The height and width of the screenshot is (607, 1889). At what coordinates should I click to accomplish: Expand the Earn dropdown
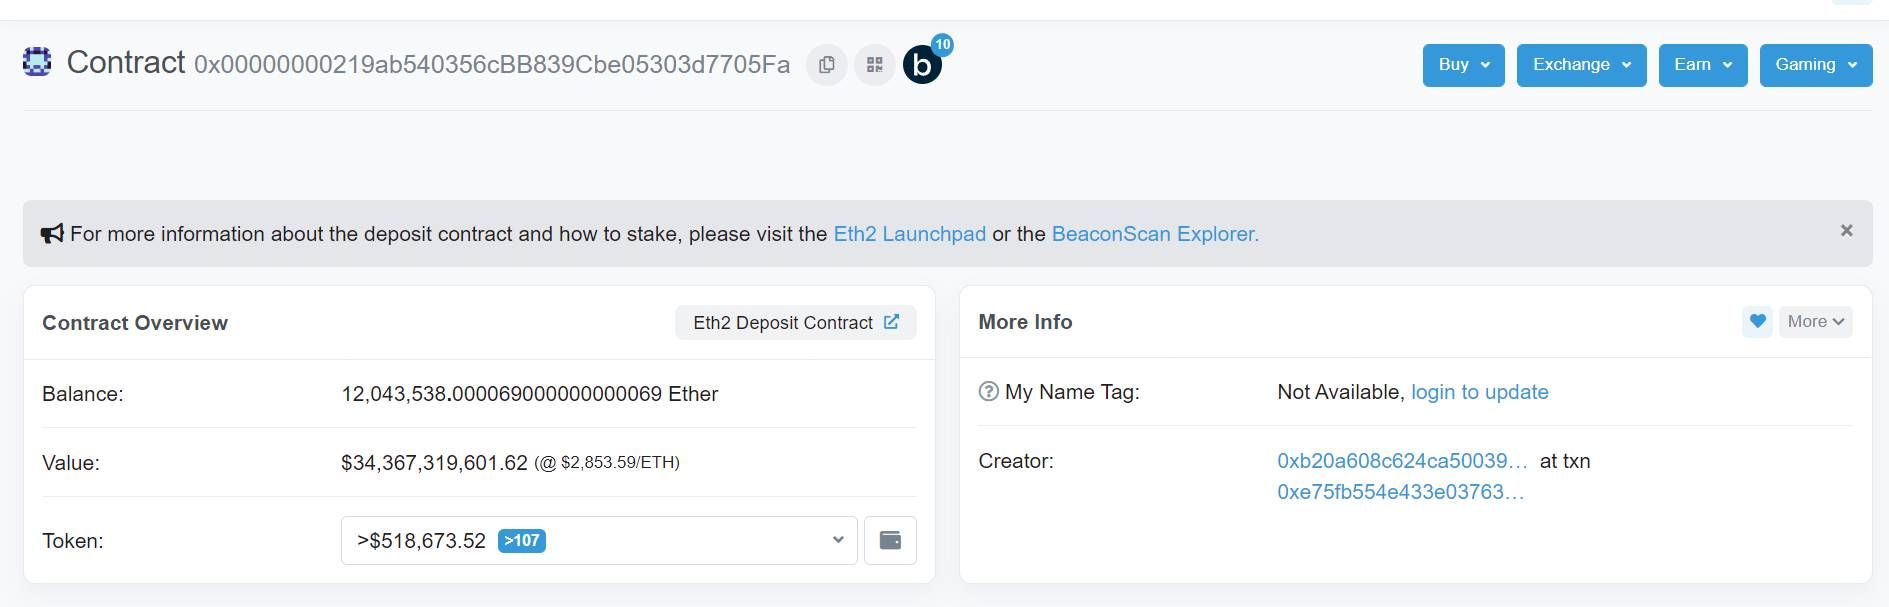pyautogui.click(x=1702, y=65)
